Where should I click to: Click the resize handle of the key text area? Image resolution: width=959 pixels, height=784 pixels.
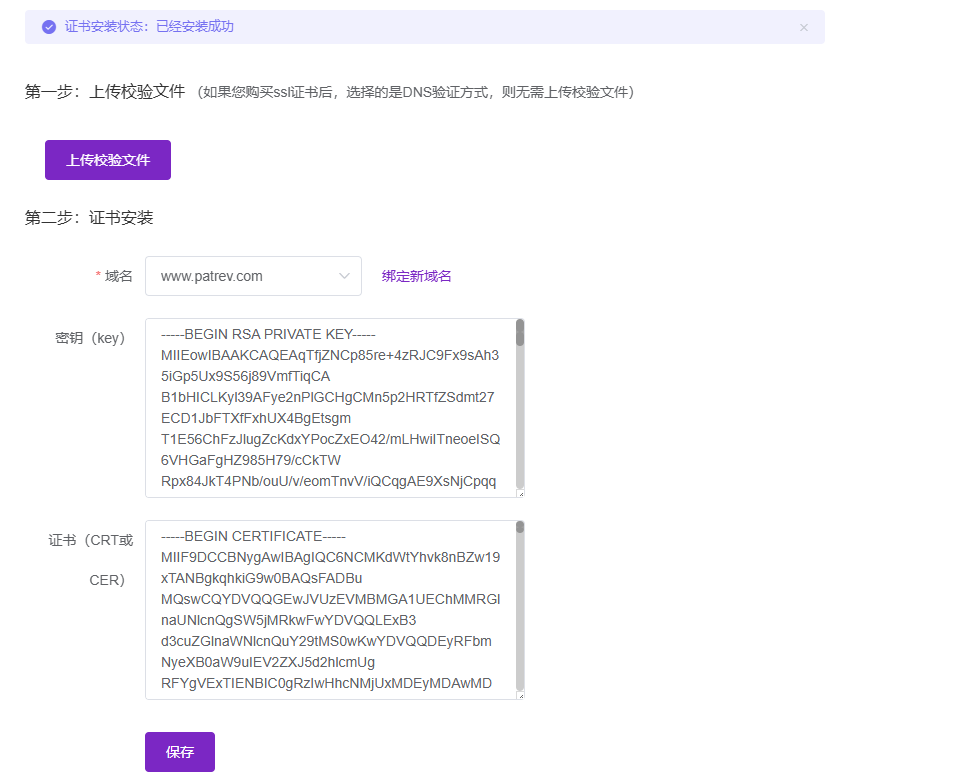[520, 492]
